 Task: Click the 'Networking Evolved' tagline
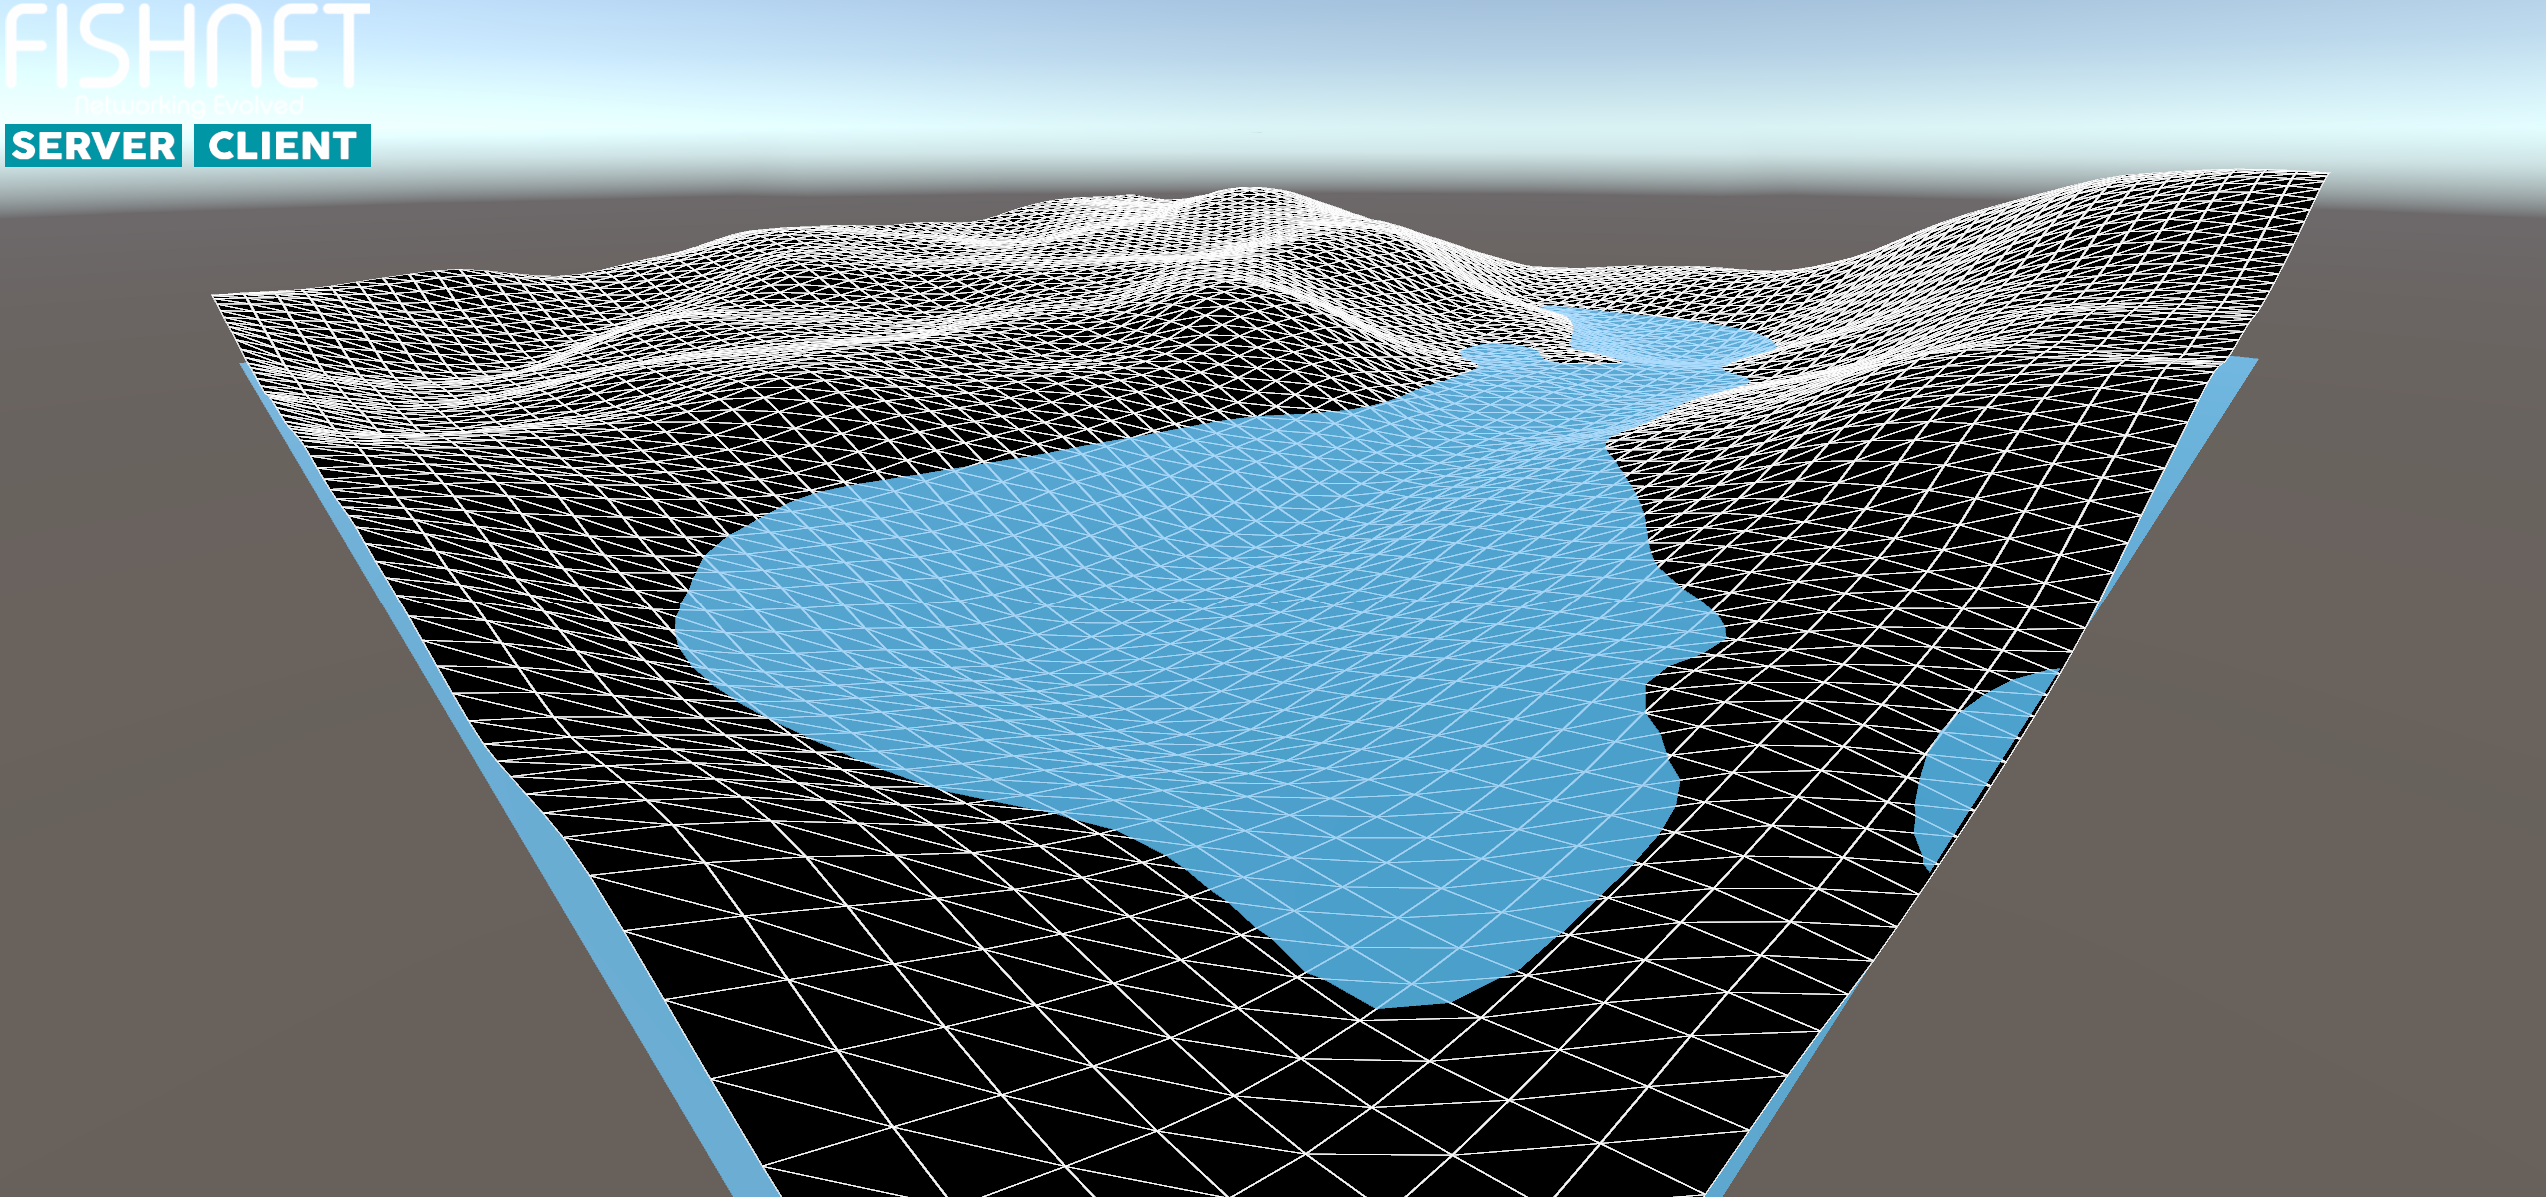188,105
